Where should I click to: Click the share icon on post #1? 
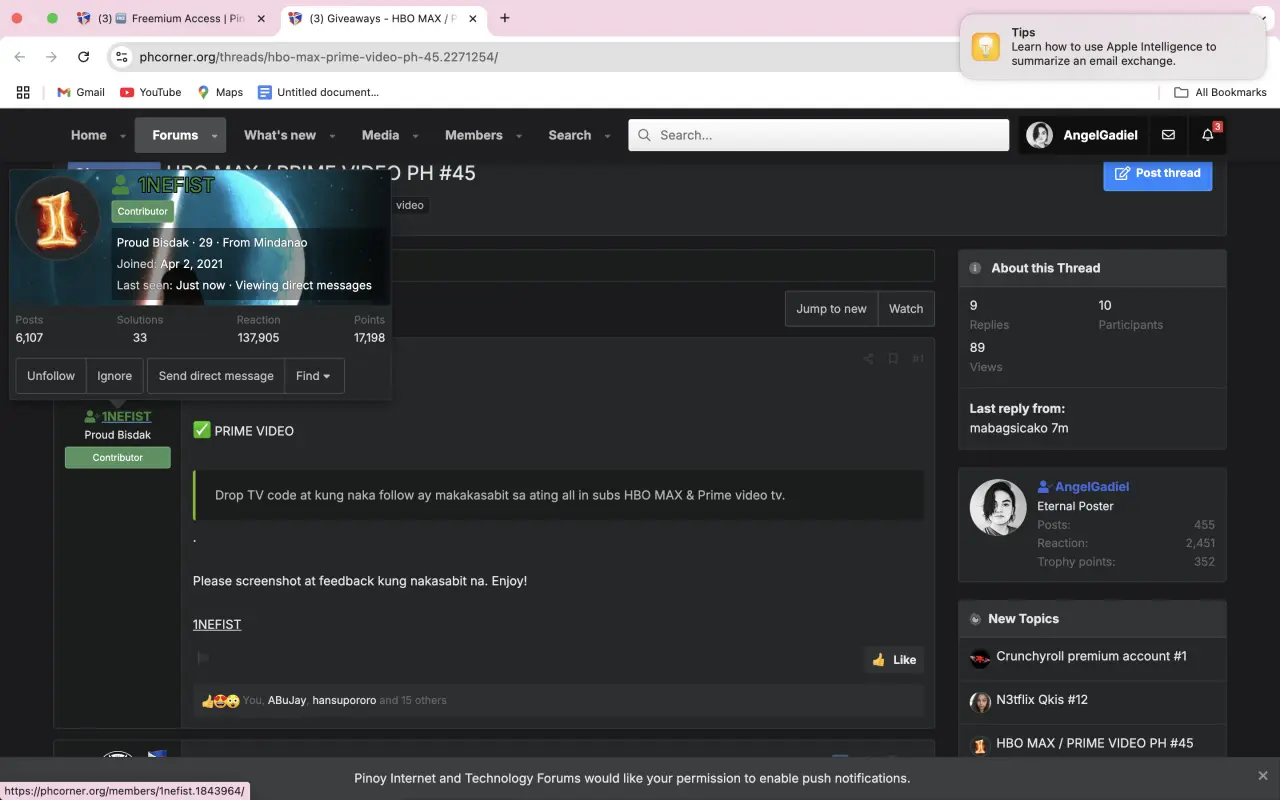(868, 359)
